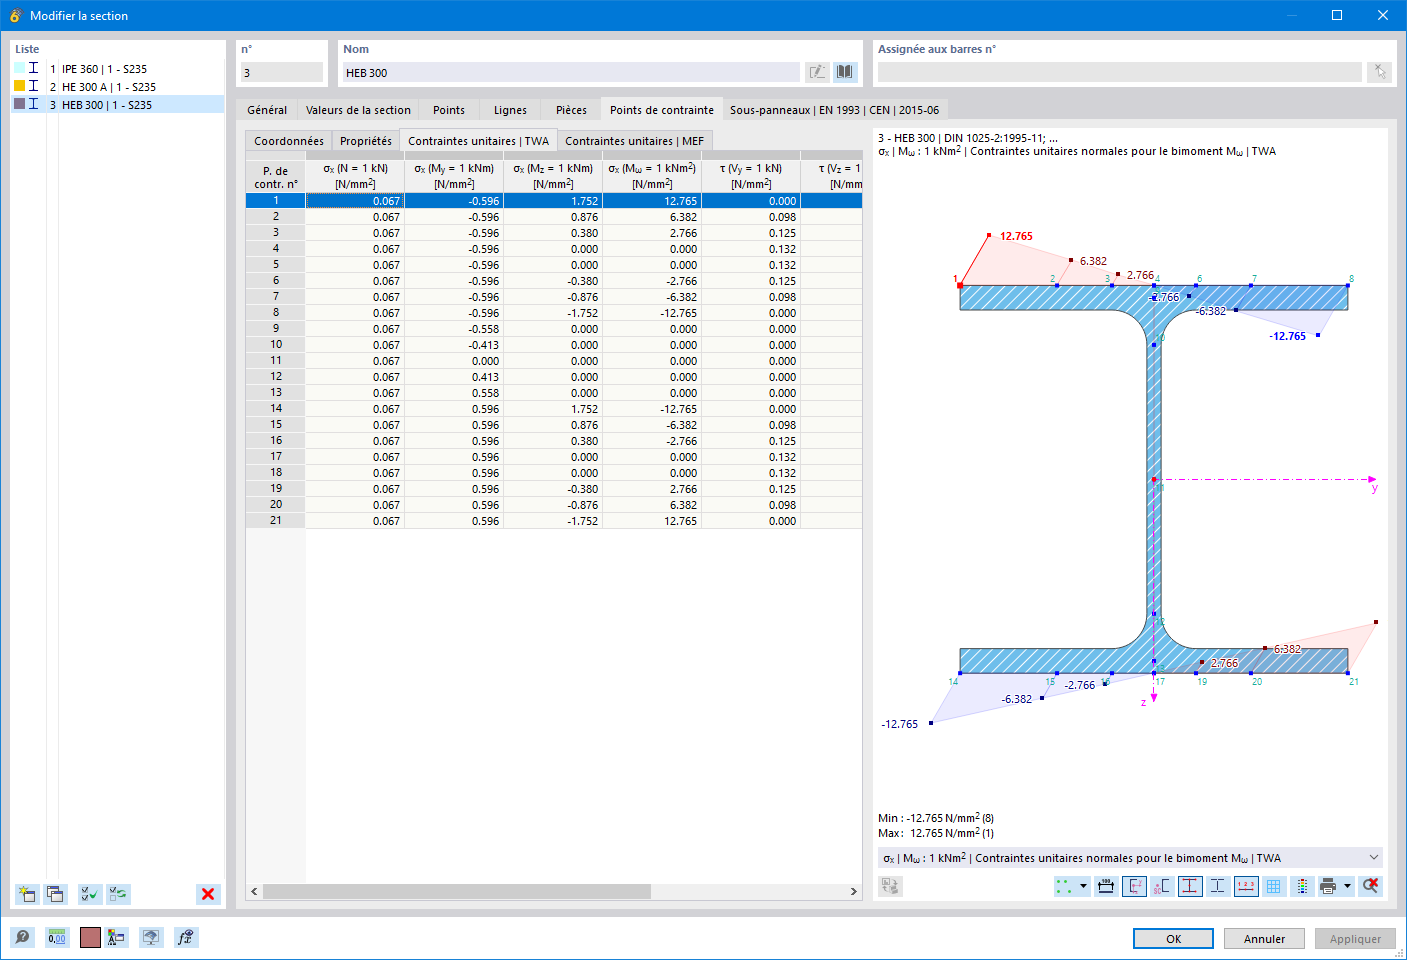1407x960 pixels.
Task: Open the color display settings icon
Action: click(x=117, y=937)
